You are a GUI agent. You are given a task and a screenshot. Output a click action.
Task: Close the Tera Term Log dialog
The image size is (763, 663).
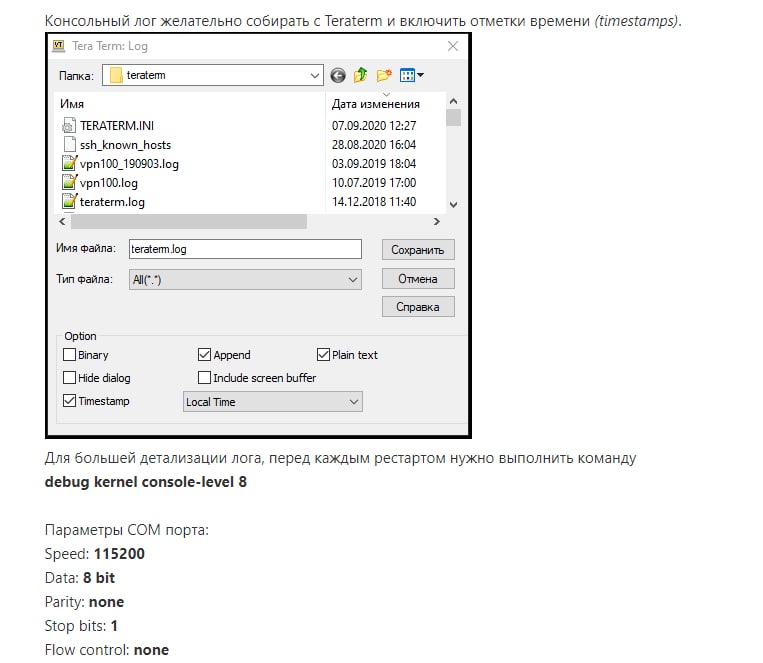[x=453, y=46]
